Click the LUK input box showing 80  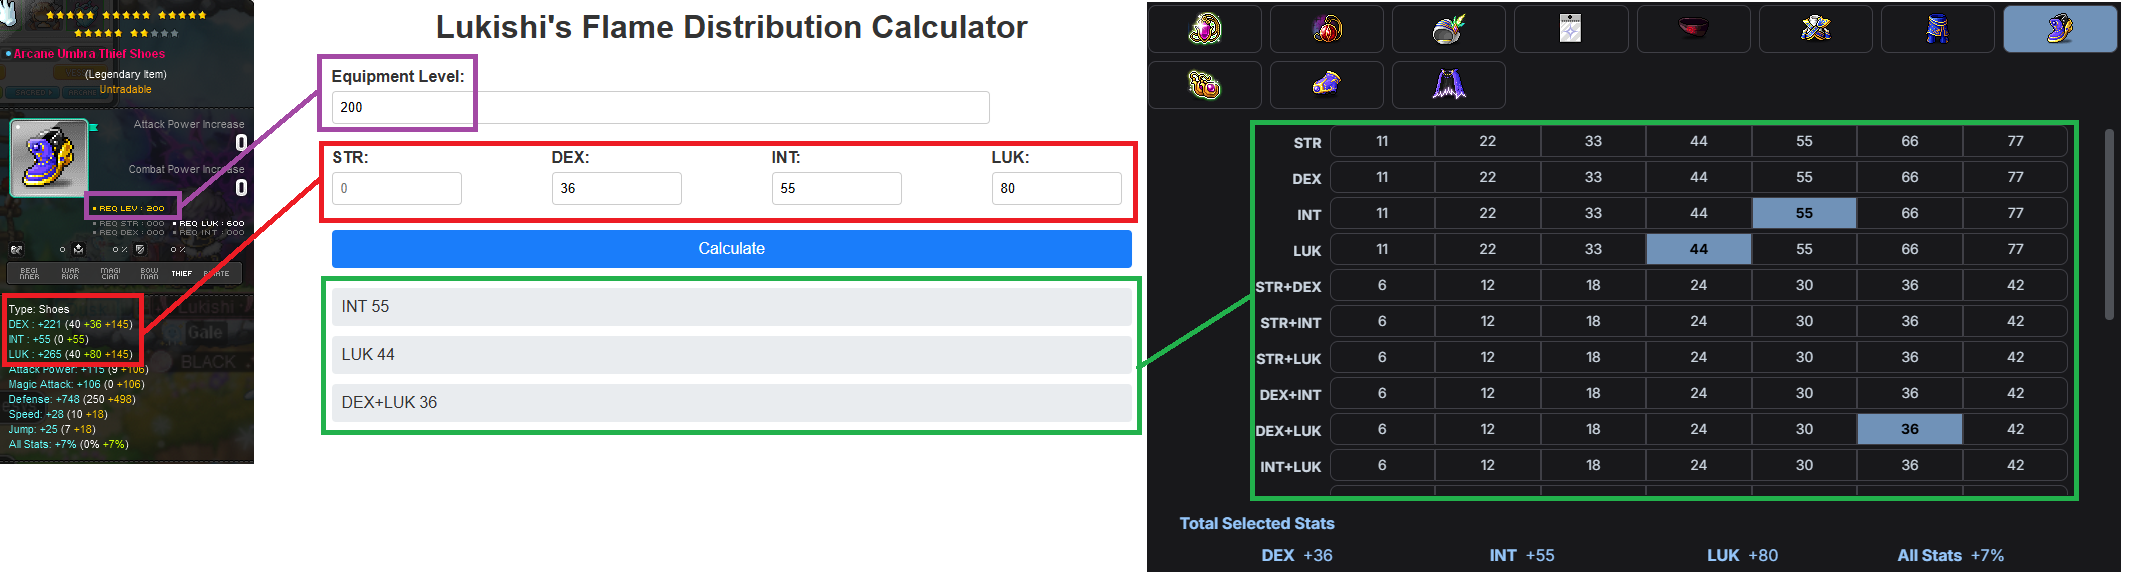click(x=1056, y=188)
